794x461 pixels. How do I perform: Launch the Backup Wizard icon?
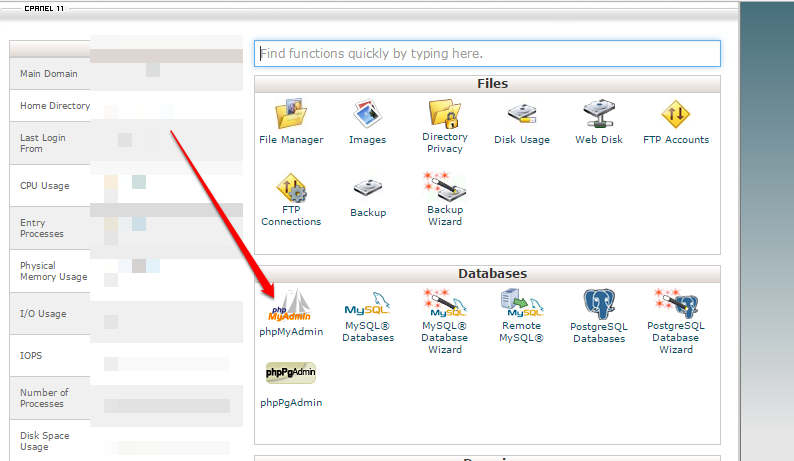445,186
